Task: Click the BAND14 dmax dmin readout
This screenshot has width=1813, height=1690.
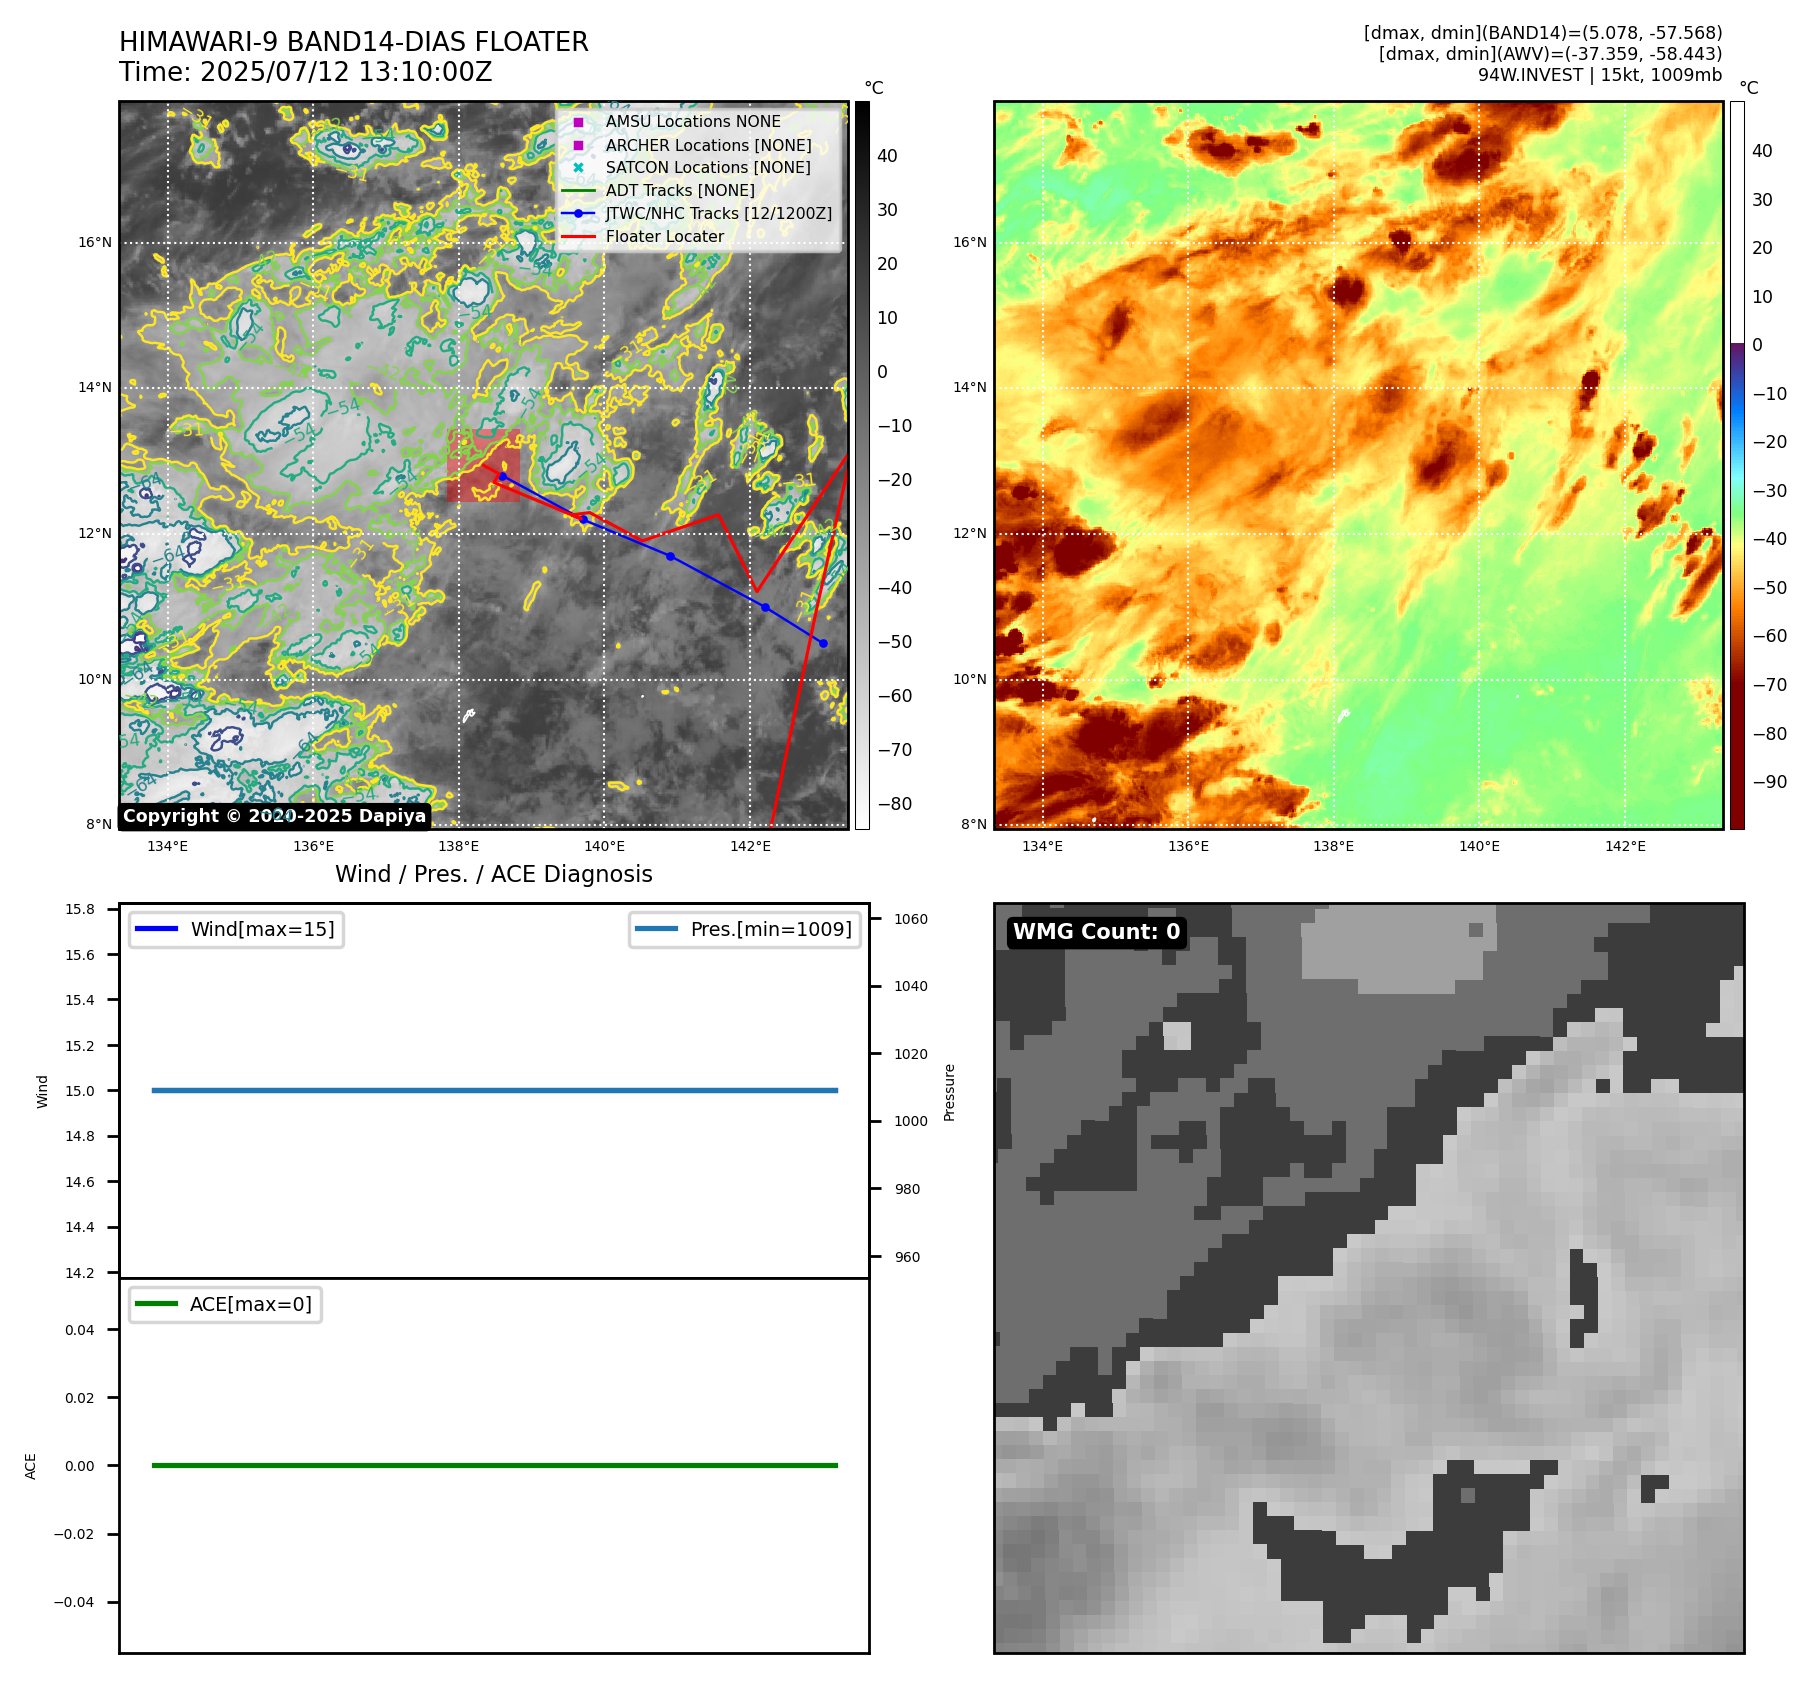Action: 1543,33
